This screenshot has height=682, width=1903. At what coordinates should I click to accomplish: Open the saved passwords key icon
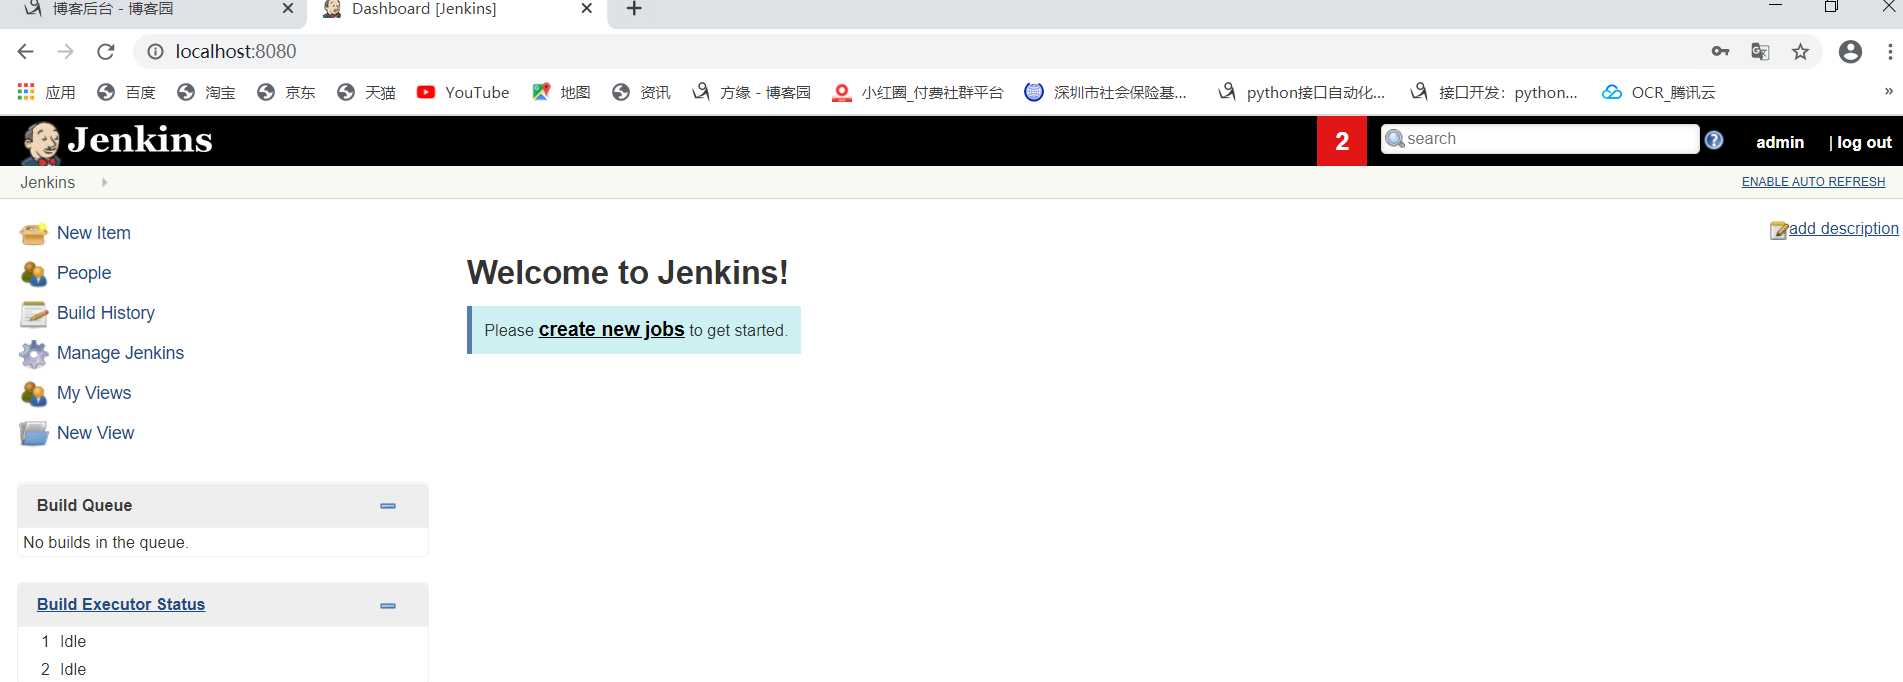pyautogui.click(x=1720, y=52)
